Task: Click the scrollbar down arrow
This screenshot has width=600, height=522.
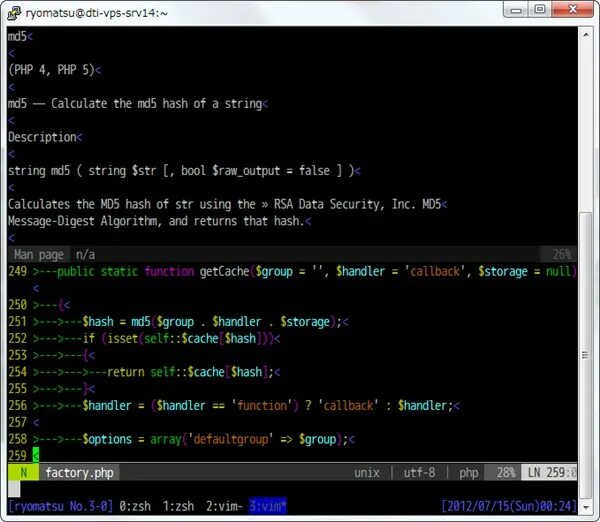Action: (x=586, y=507)
